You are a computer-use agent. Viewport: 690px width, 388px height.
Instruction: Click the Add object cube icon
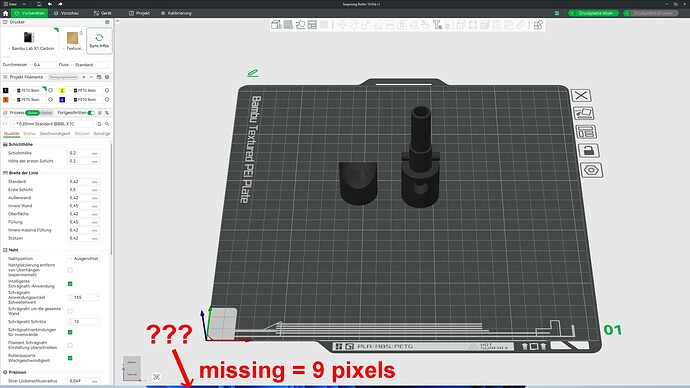tap(276, 25)
